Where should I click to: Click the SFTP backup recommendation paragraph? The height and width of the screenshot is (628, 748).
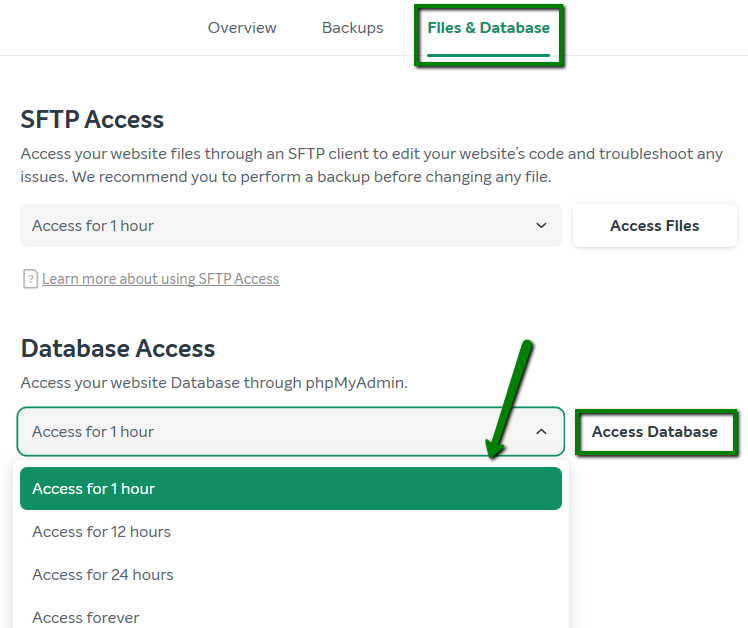coord(372,165)
